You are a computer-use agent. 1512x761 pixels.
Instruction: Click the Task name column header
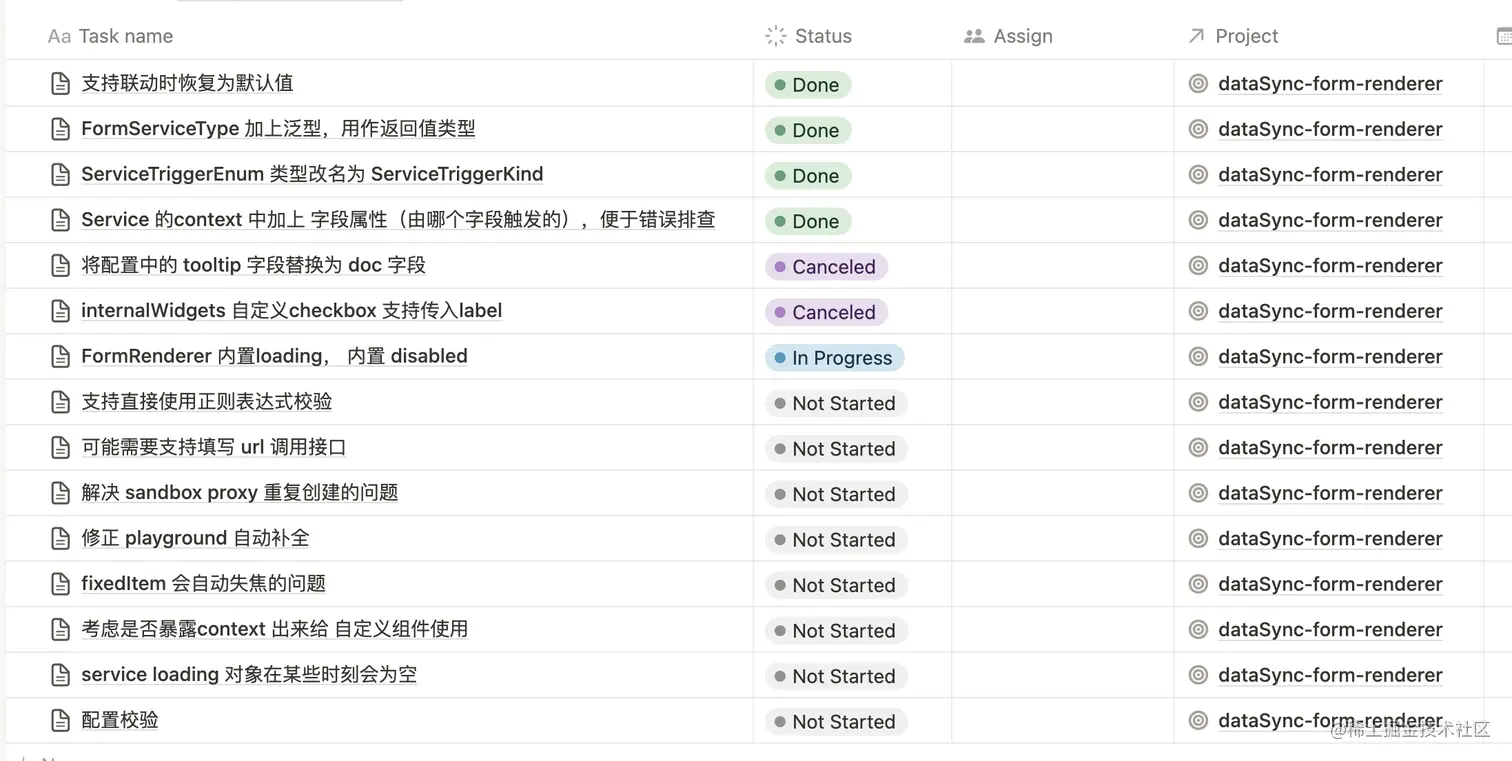point(110,36)
